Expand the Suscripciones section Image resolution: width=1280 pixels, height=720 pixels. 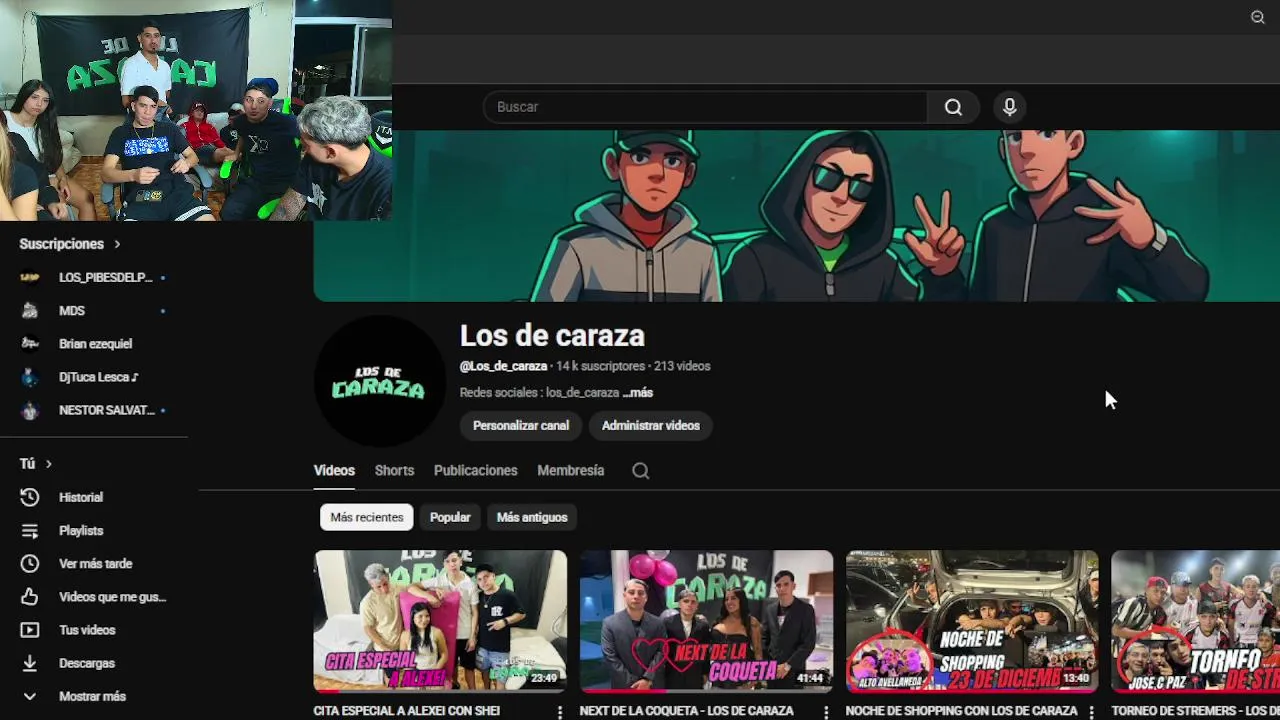click(x=70, y=244)
